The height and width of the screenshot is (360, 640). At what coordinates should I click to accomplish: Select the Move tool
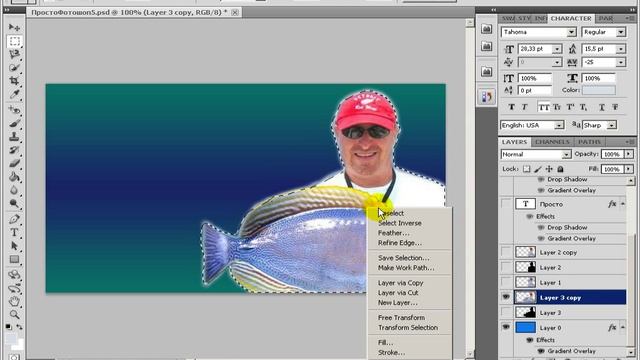[14, 27]
